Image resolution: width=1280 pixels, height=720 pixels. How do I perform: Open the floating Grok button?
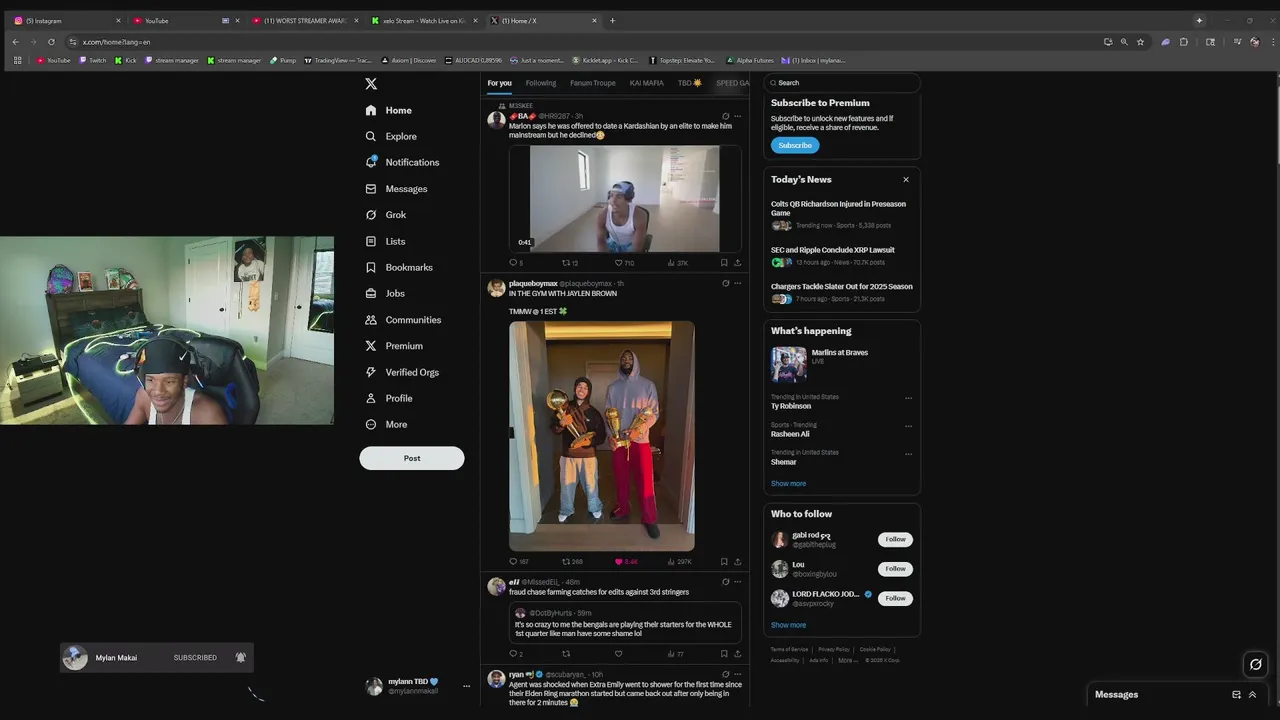1256,664
